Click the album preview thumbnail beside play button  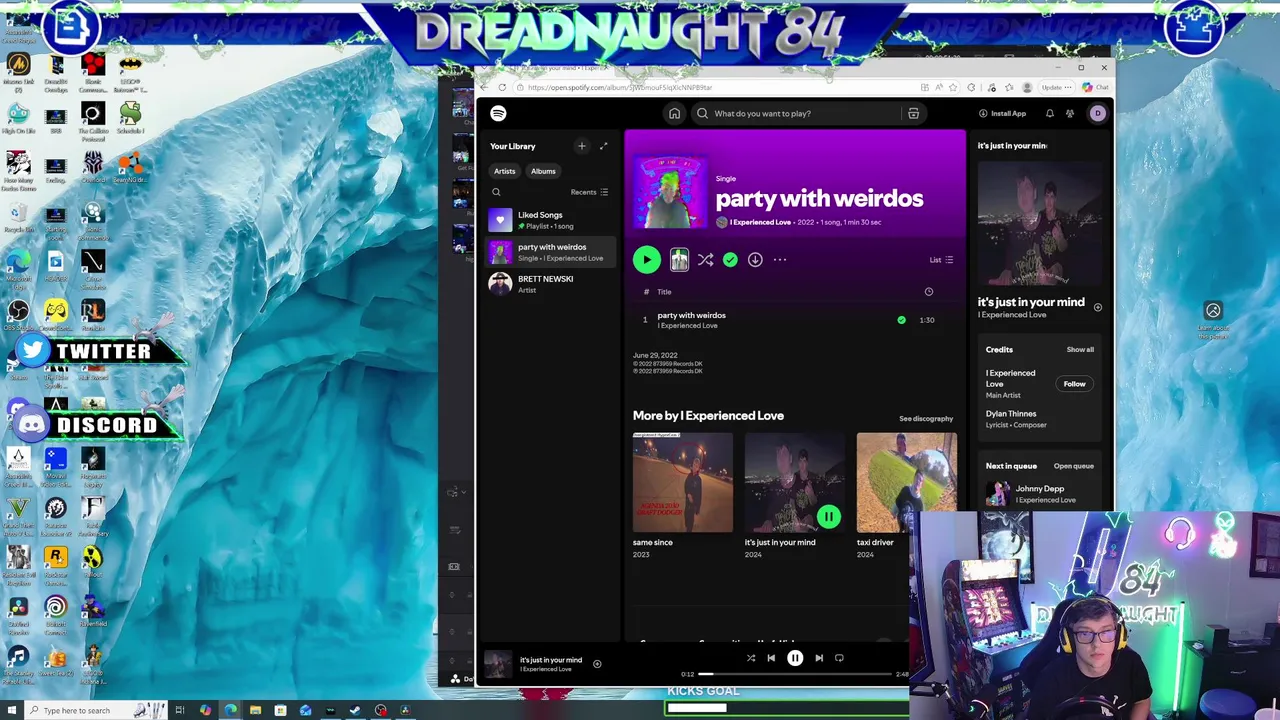(x=679, y=260)
